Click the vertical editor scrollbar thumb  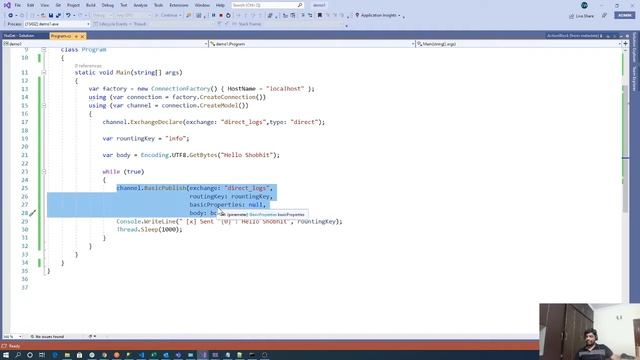coord(625,149)
